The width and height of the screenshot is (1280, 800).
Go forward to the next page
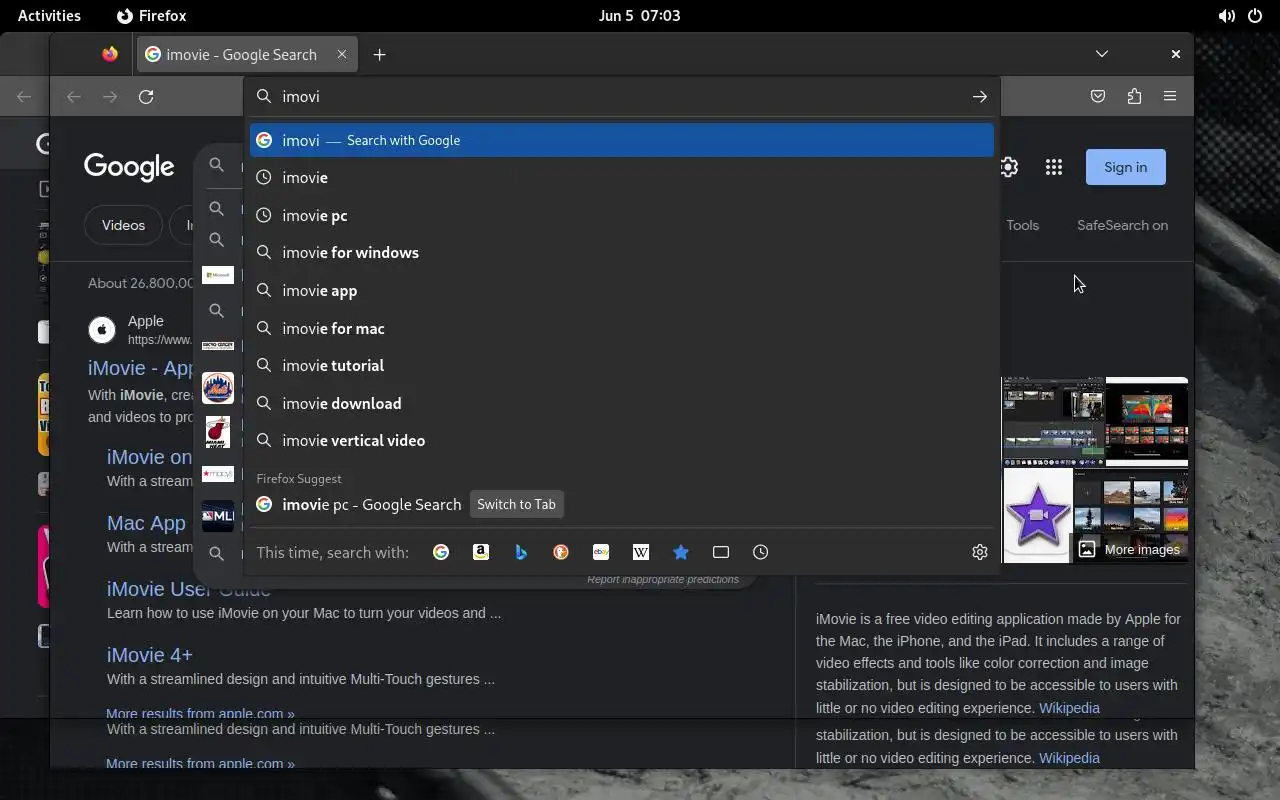pos(110,97)
